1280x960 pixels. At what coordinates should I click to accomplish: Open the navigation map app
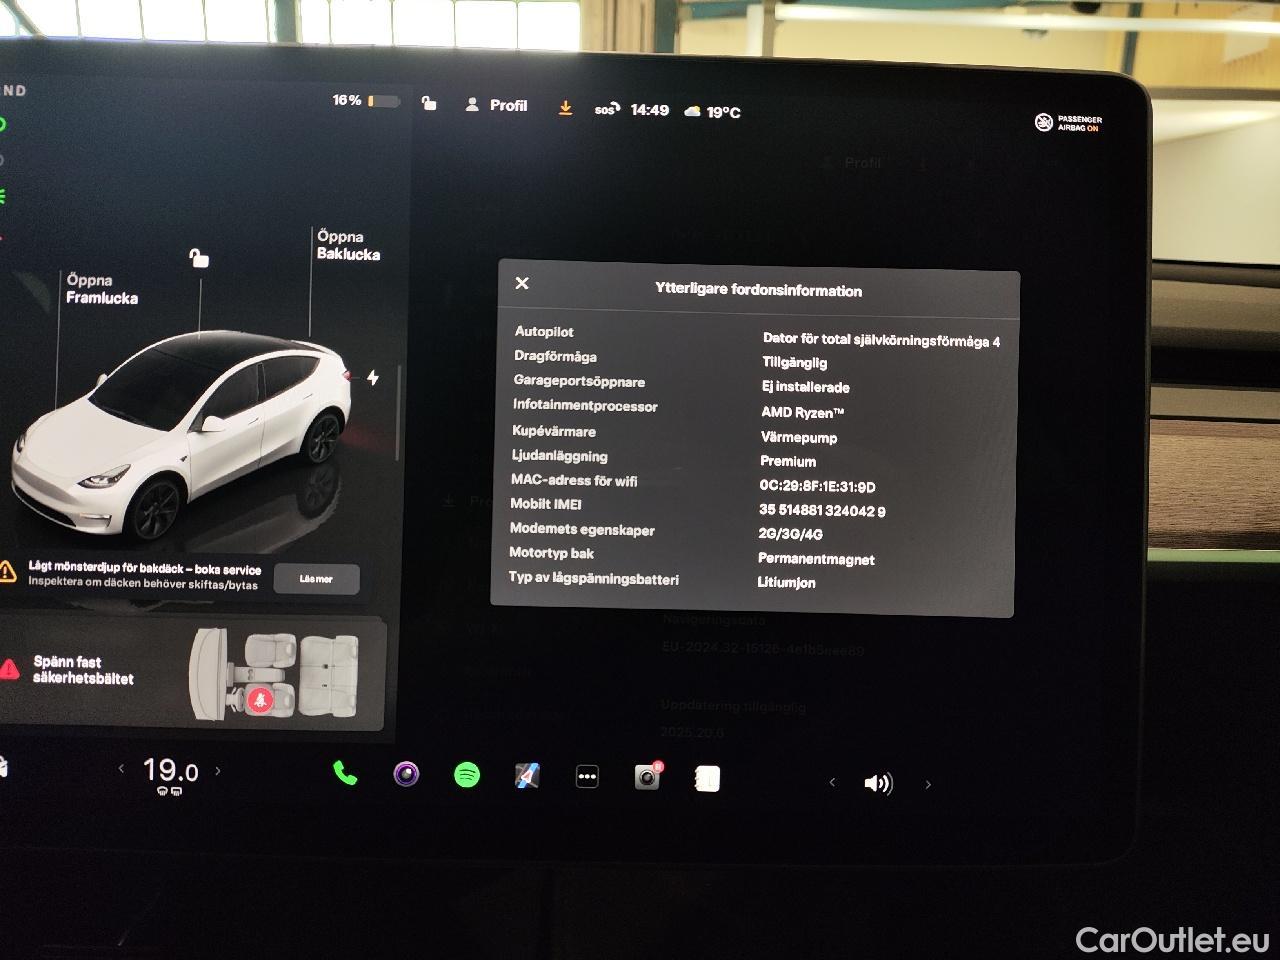point(527,776)
